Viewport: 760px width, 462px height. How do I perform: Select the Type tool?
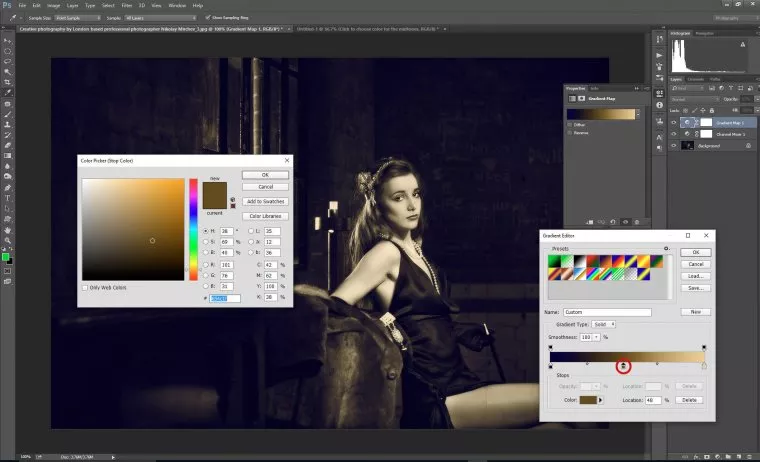click(x=7, y=198)
